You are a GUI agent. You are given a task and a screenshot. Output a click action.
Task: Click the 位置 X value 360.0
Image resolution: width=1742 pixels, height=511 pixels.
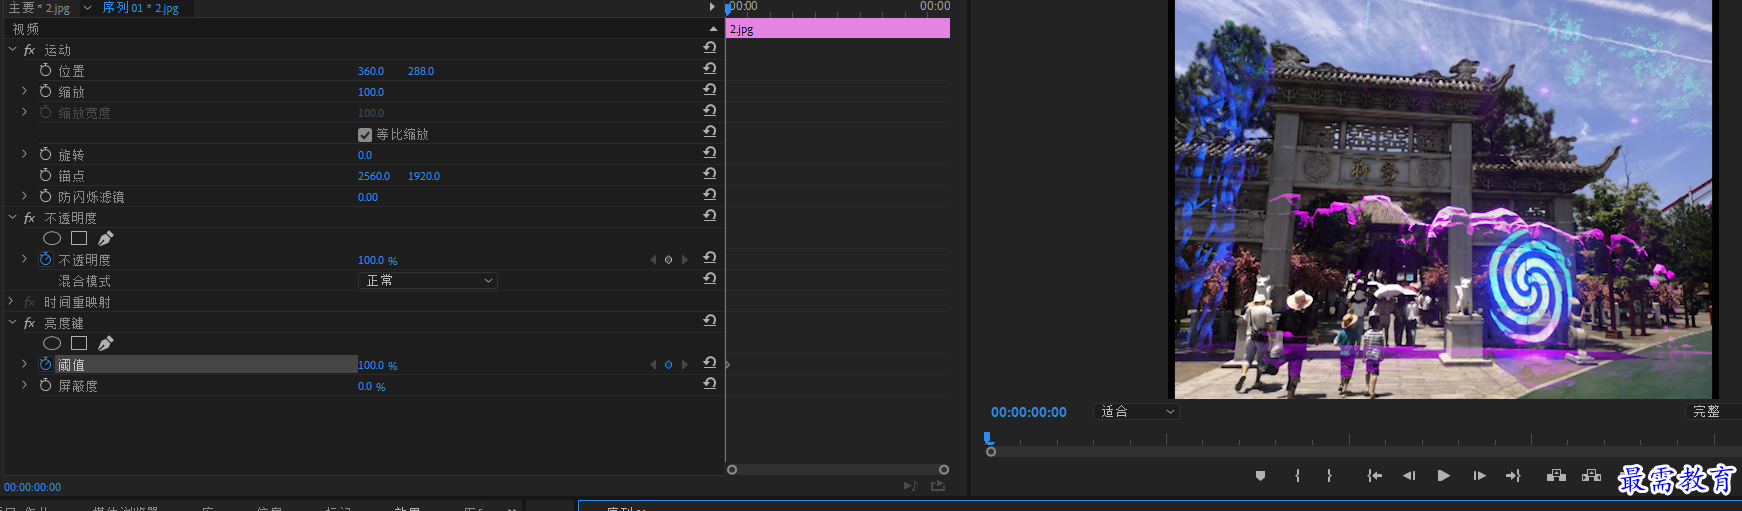point(371,71)
